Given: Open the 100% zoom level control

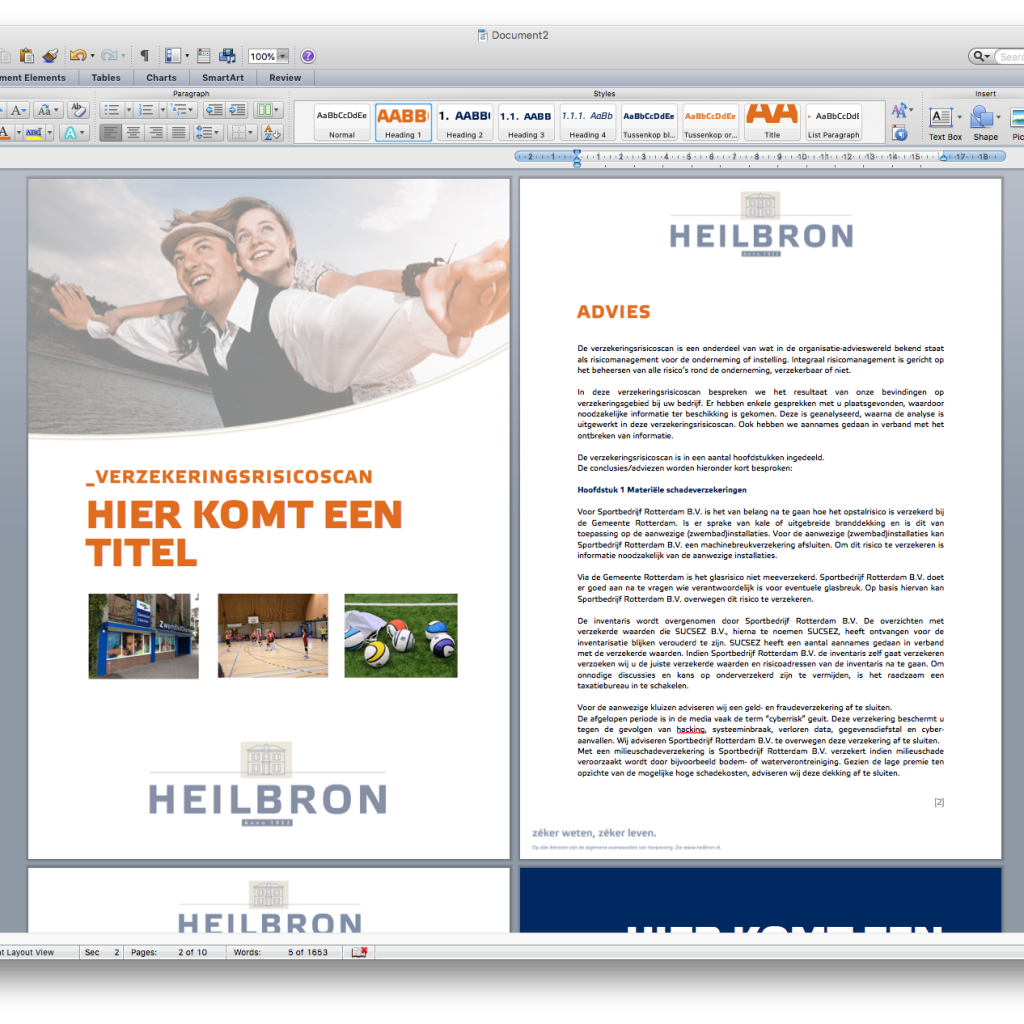Looking at the screenshot, I should (x=264, y=56).
